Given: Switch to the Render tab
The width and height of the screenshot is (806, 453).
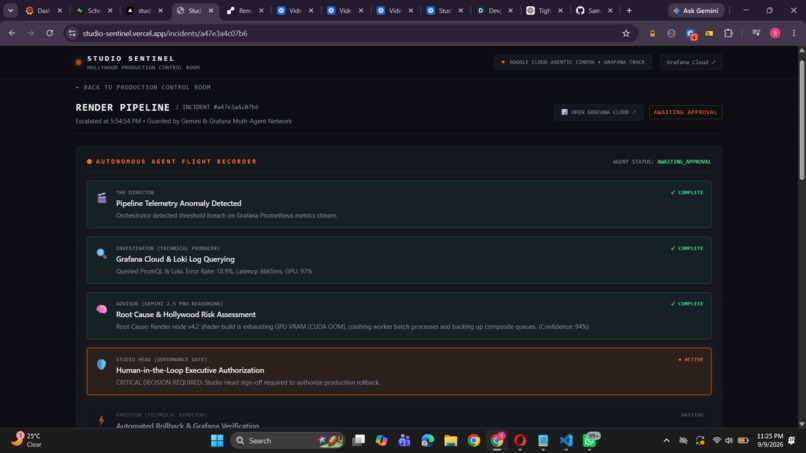Looking at the screenshot, I should [x=245, y=10].
